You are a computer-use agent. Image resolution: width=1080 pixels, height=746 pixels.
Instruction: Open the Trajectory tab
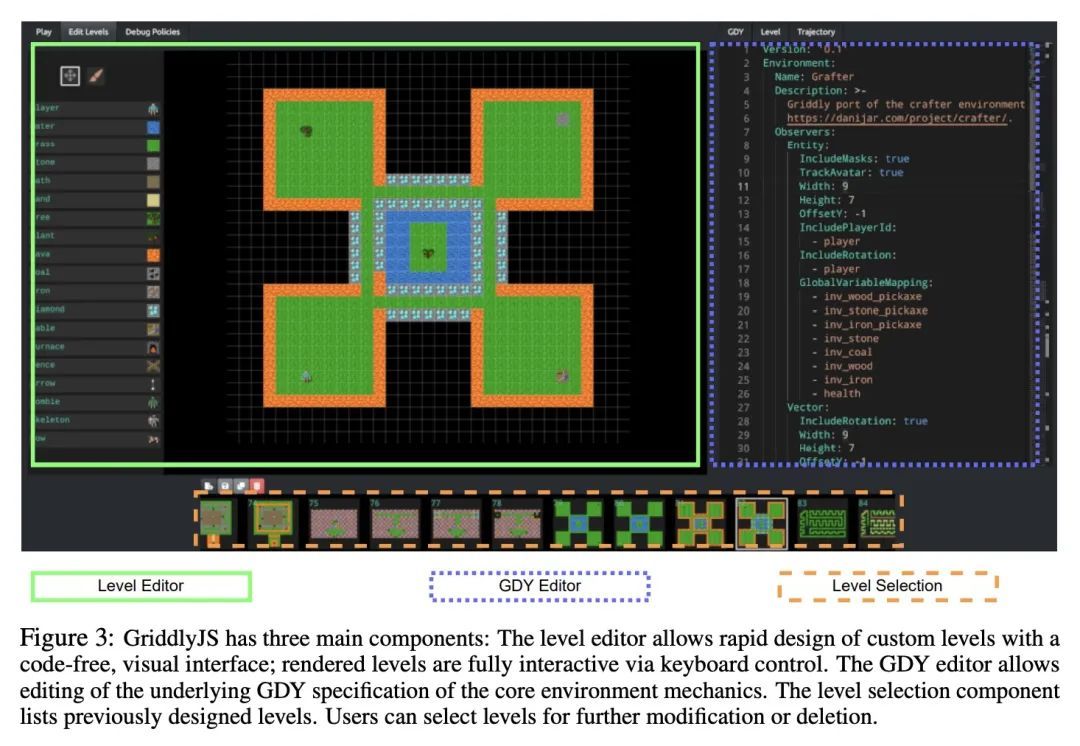pos(815,32)
